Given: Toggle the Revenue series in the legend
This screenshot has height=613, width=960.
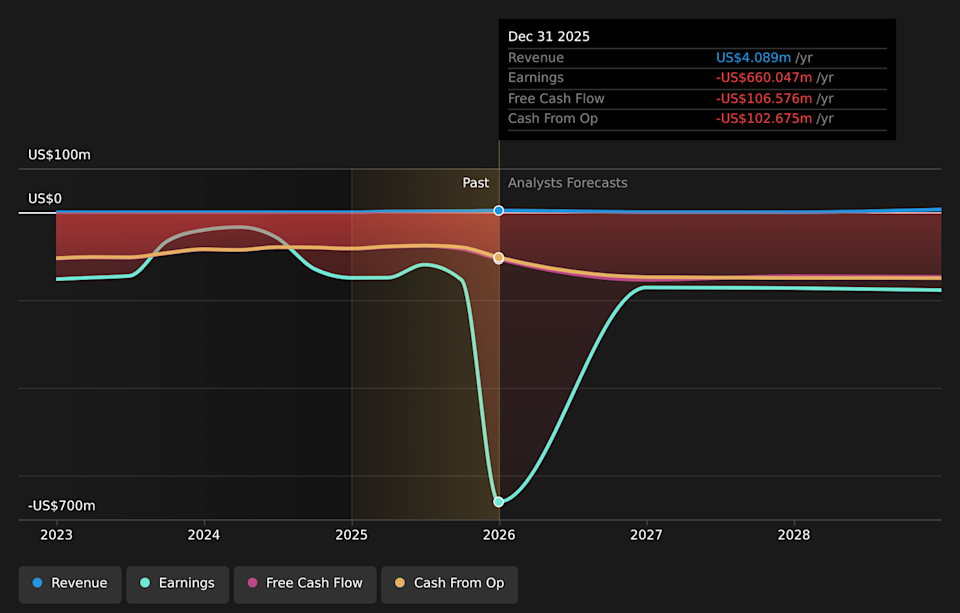Looking at the screenshot, I should (x=70, y=583).
